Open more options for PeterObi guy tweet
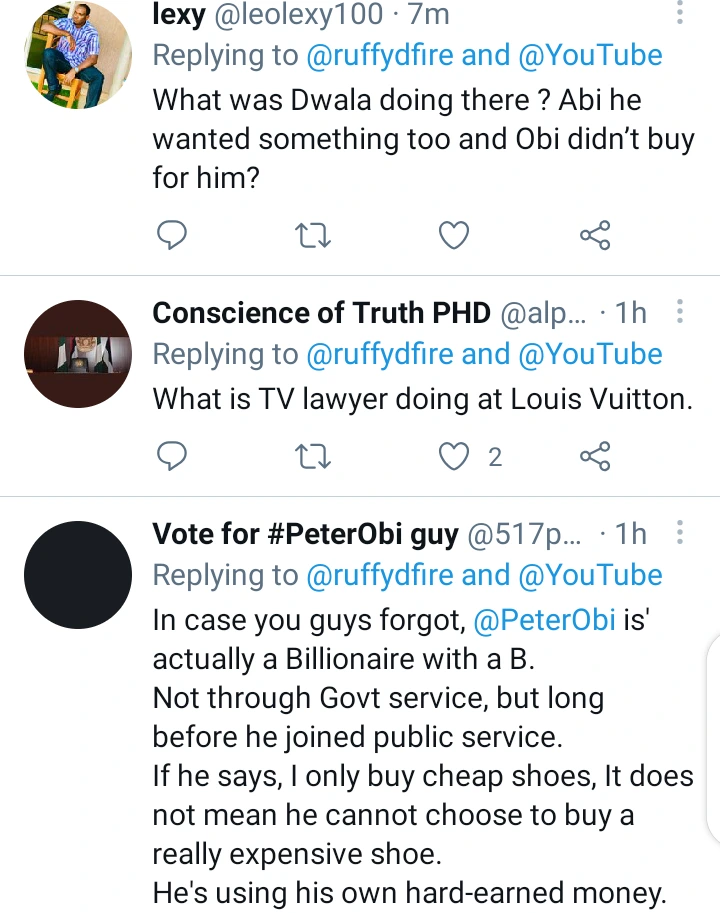Screen dimensions: 720x913 pos(680,533)
